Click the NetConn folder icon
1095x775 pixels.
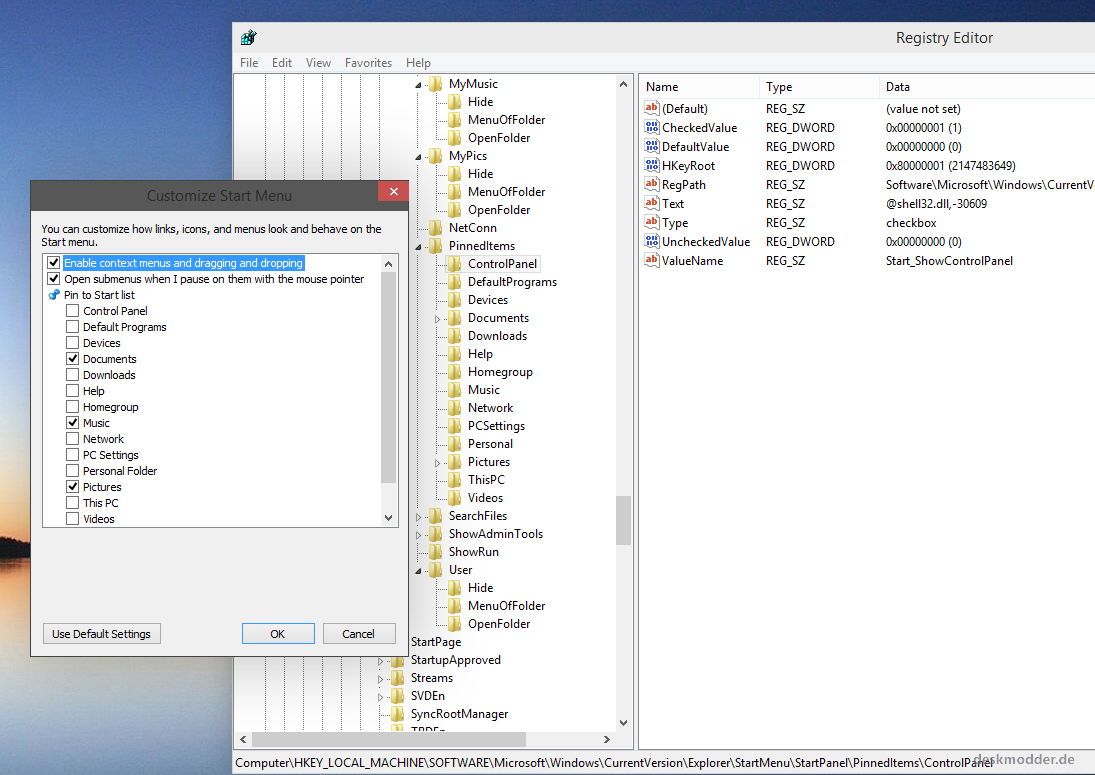436,228
